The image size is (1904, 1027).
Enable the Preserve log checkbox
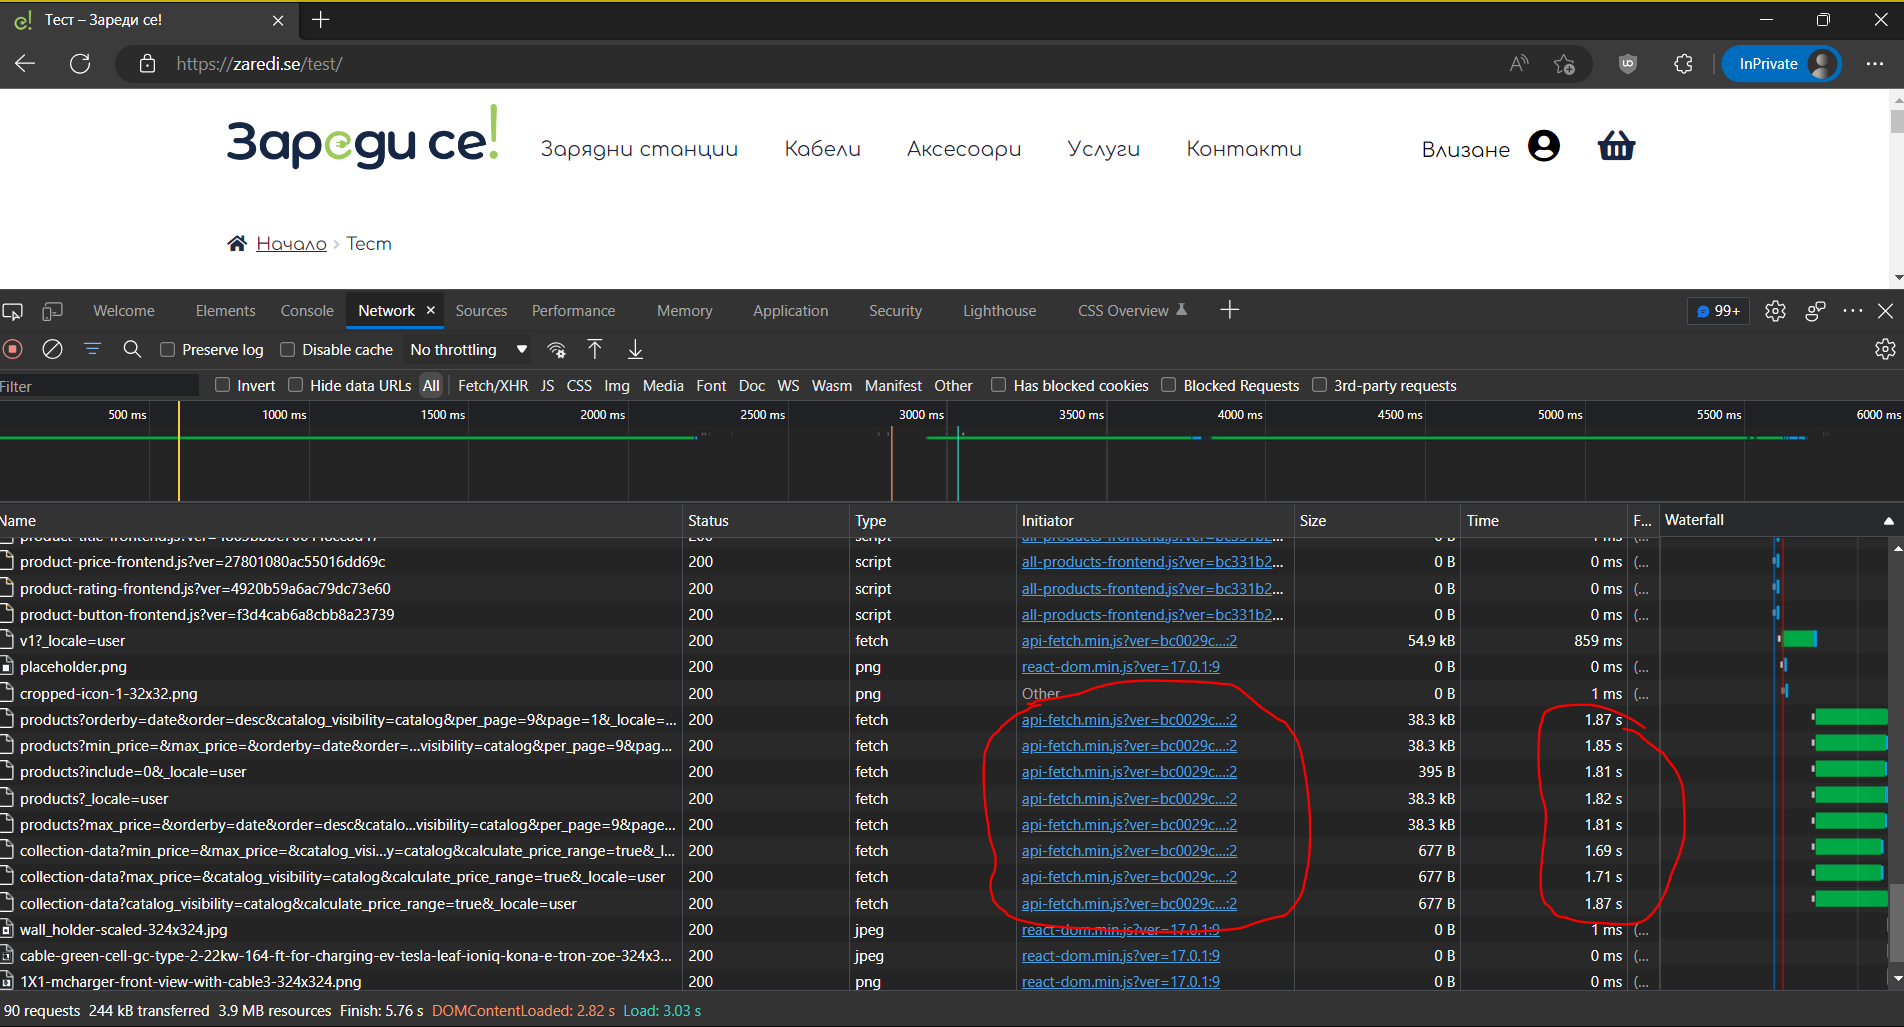[x=167, y=349]
